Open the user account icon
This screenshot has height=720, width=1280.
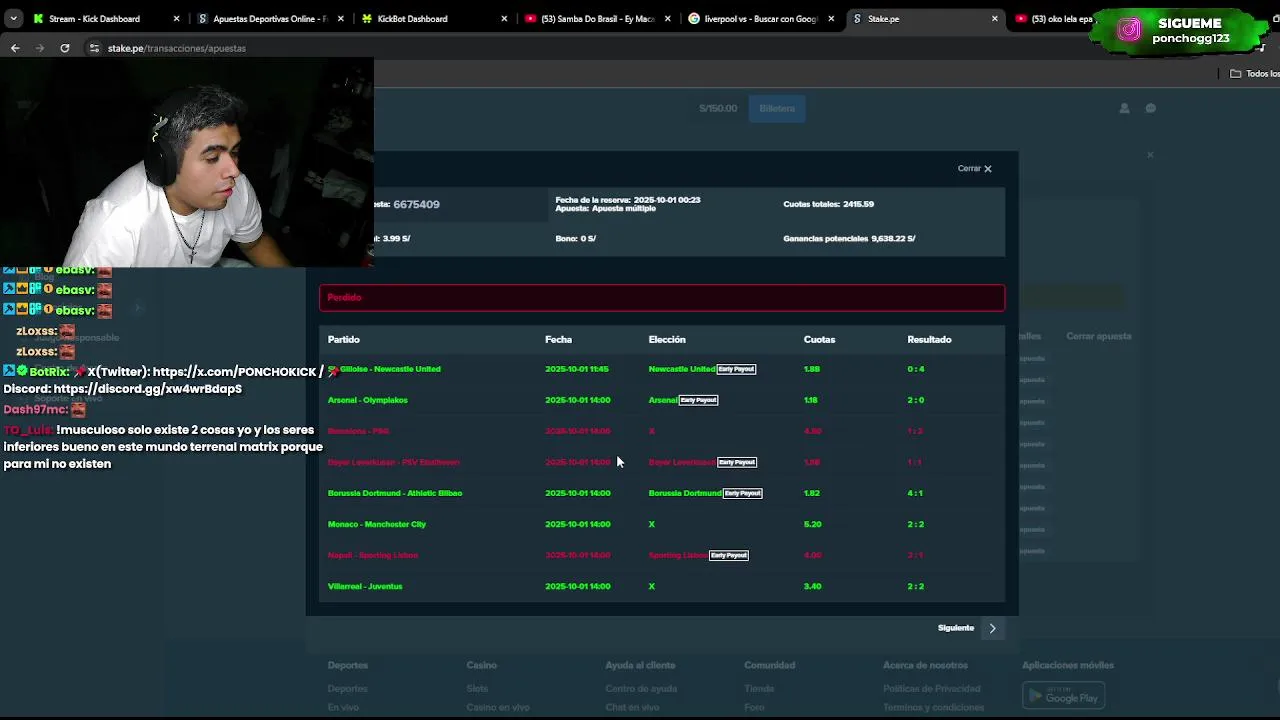click(x=1124, y=108)
